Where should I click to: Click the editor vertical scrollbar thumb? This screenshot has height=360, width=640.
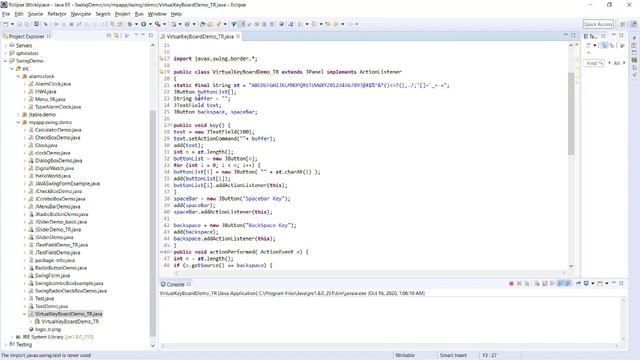[x=571, y=113]
